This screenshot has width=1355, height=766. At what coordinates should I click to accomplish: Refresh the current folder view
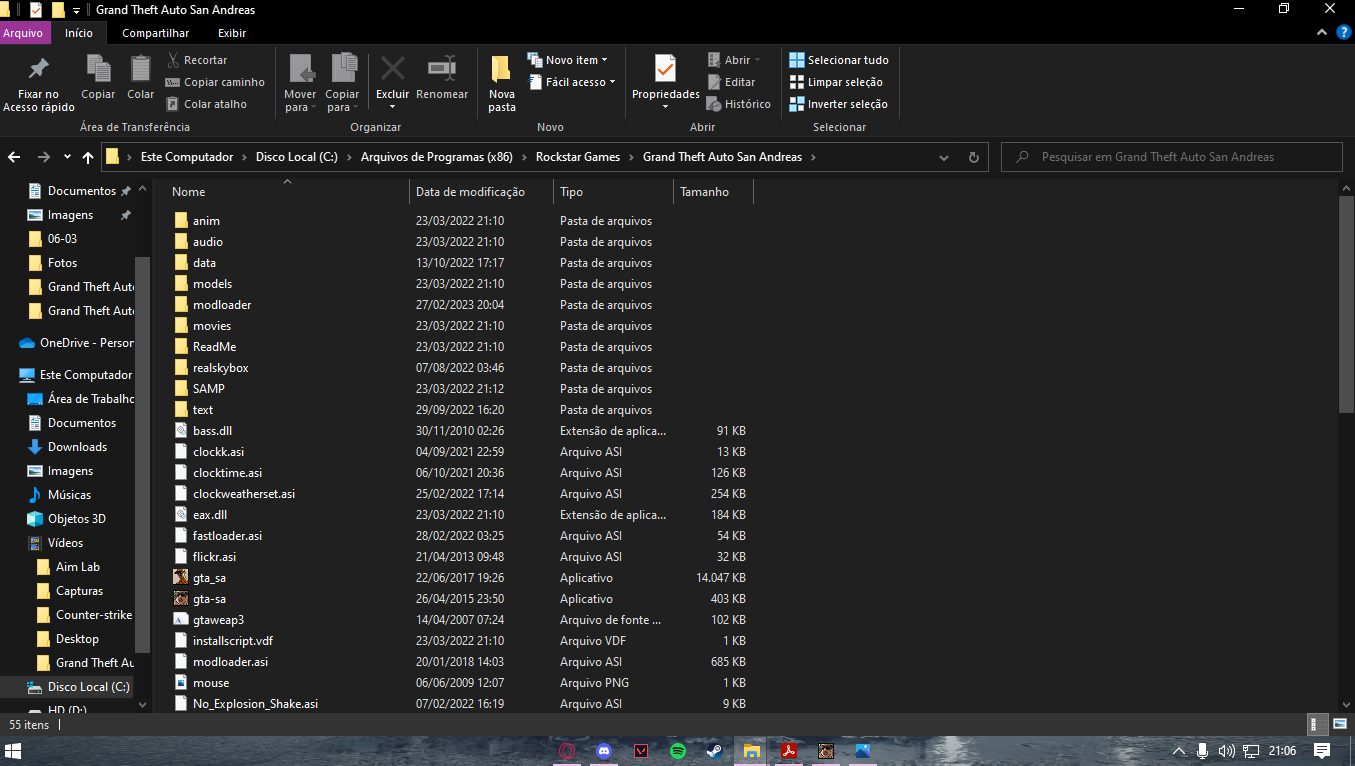pos(974,157)
